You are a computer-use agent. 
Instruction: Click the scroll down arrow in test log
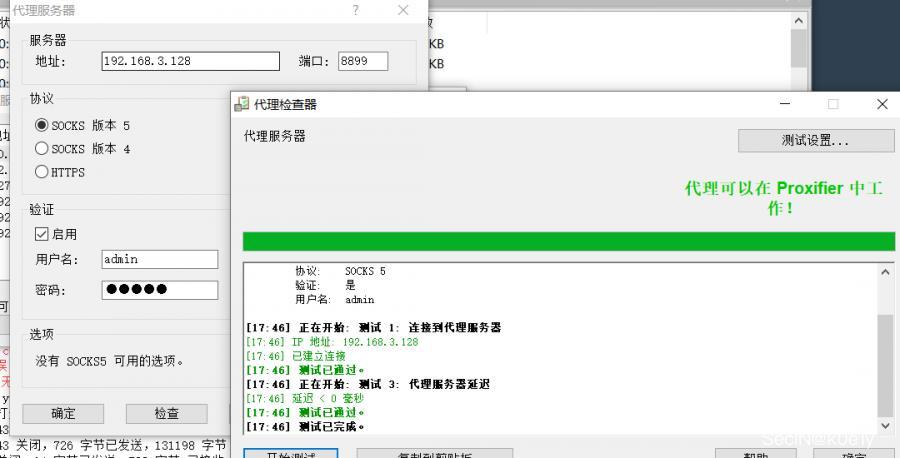point(886,426)
